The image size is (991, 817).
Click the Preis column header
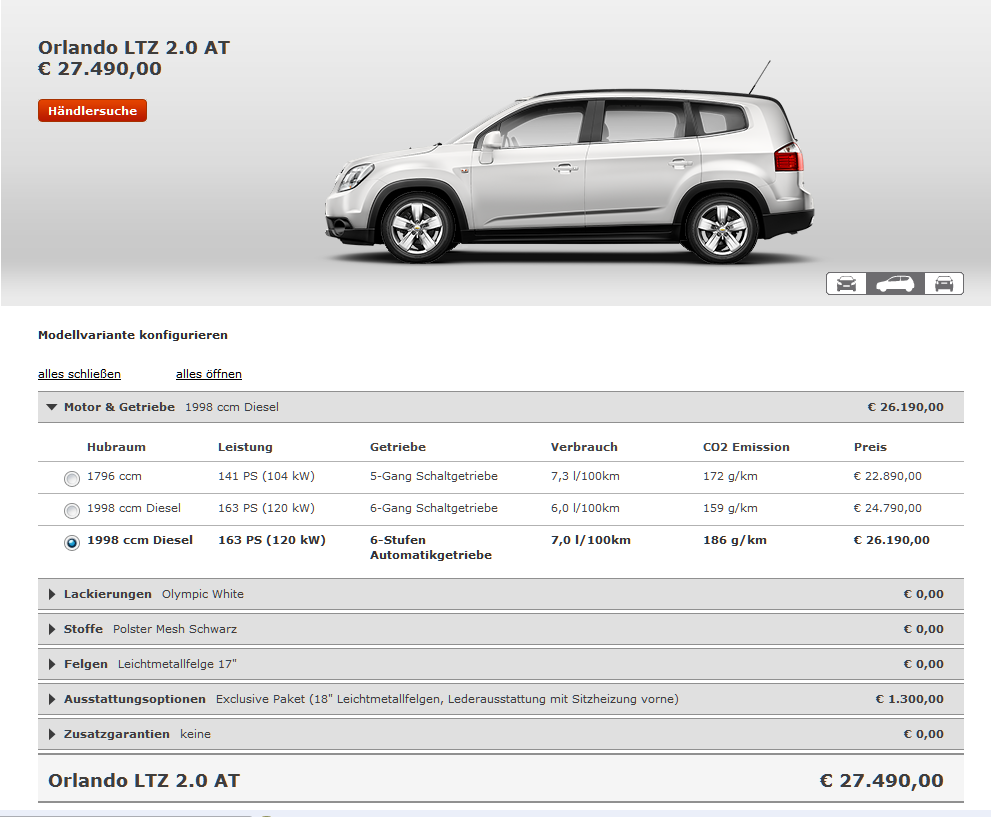pyautogui.click(x=870, y=447)
